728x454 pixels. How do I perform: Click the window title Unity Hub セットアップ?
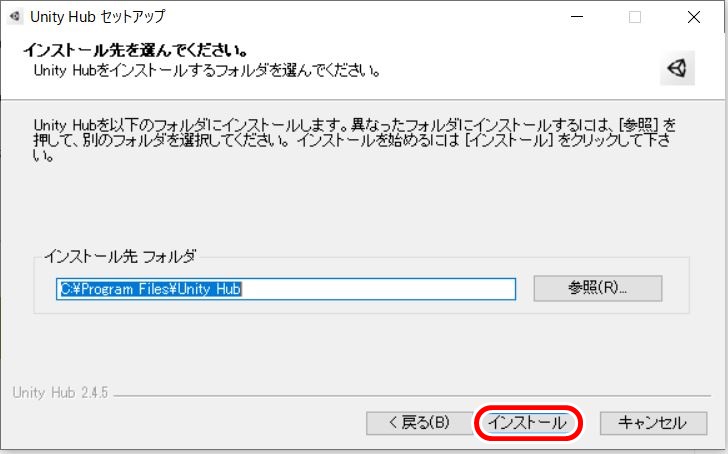(98, 17)
